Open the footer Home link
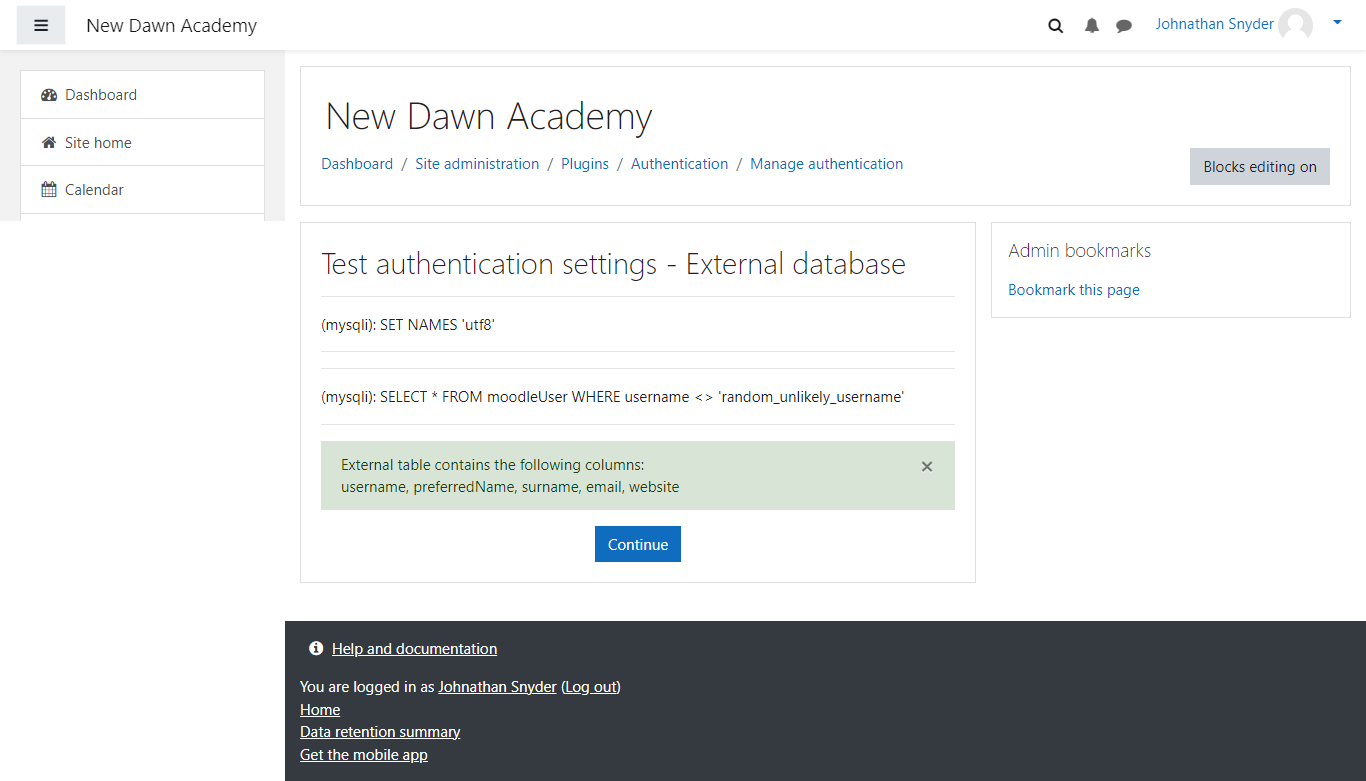 320,710
